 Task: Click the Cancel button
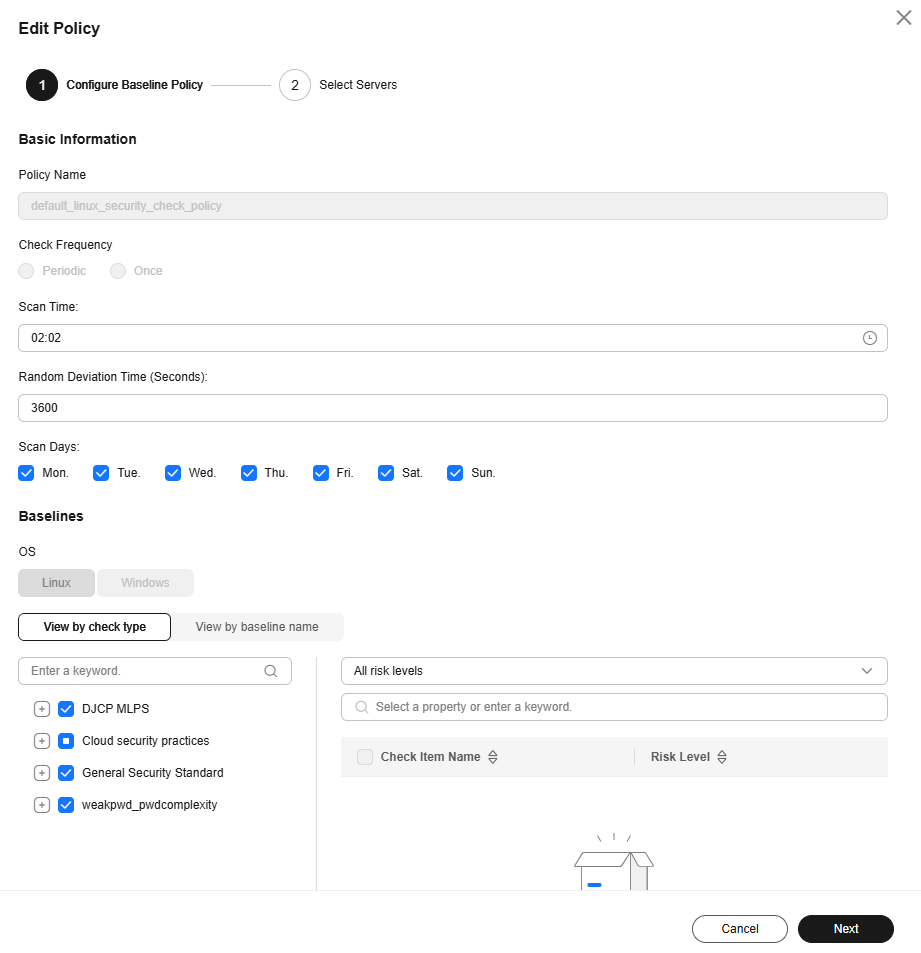click(x=740, y=929)
